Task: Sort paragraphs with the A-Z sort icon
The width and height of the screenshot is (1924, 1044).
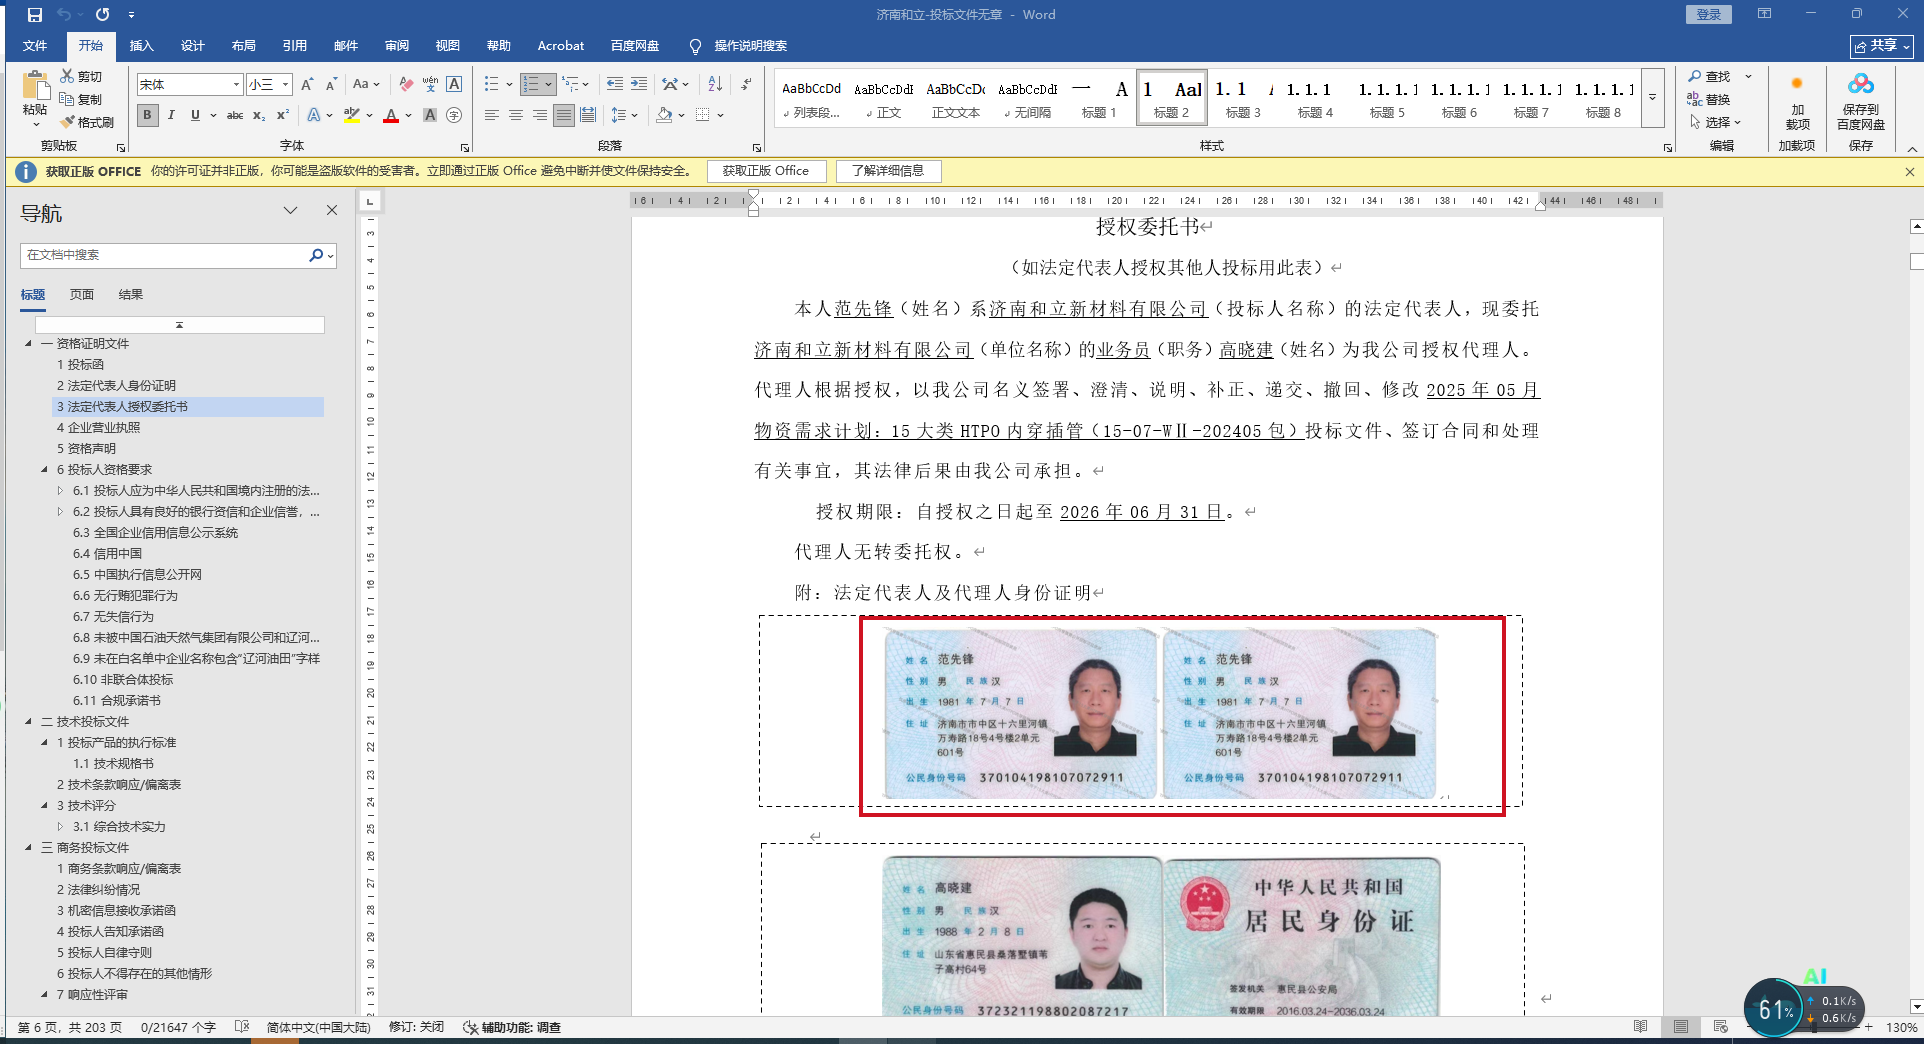Action: (715, 84)
